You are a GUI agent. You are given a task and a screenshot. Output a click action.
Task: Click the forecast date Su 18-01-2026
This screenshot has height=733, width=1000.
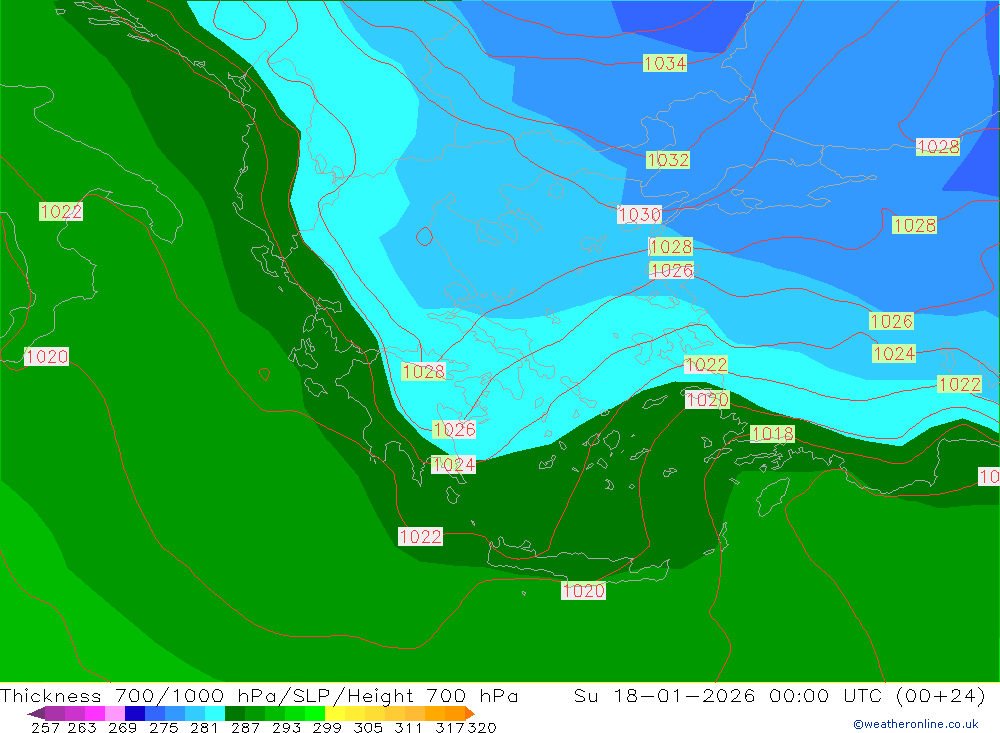coord(665,695)
